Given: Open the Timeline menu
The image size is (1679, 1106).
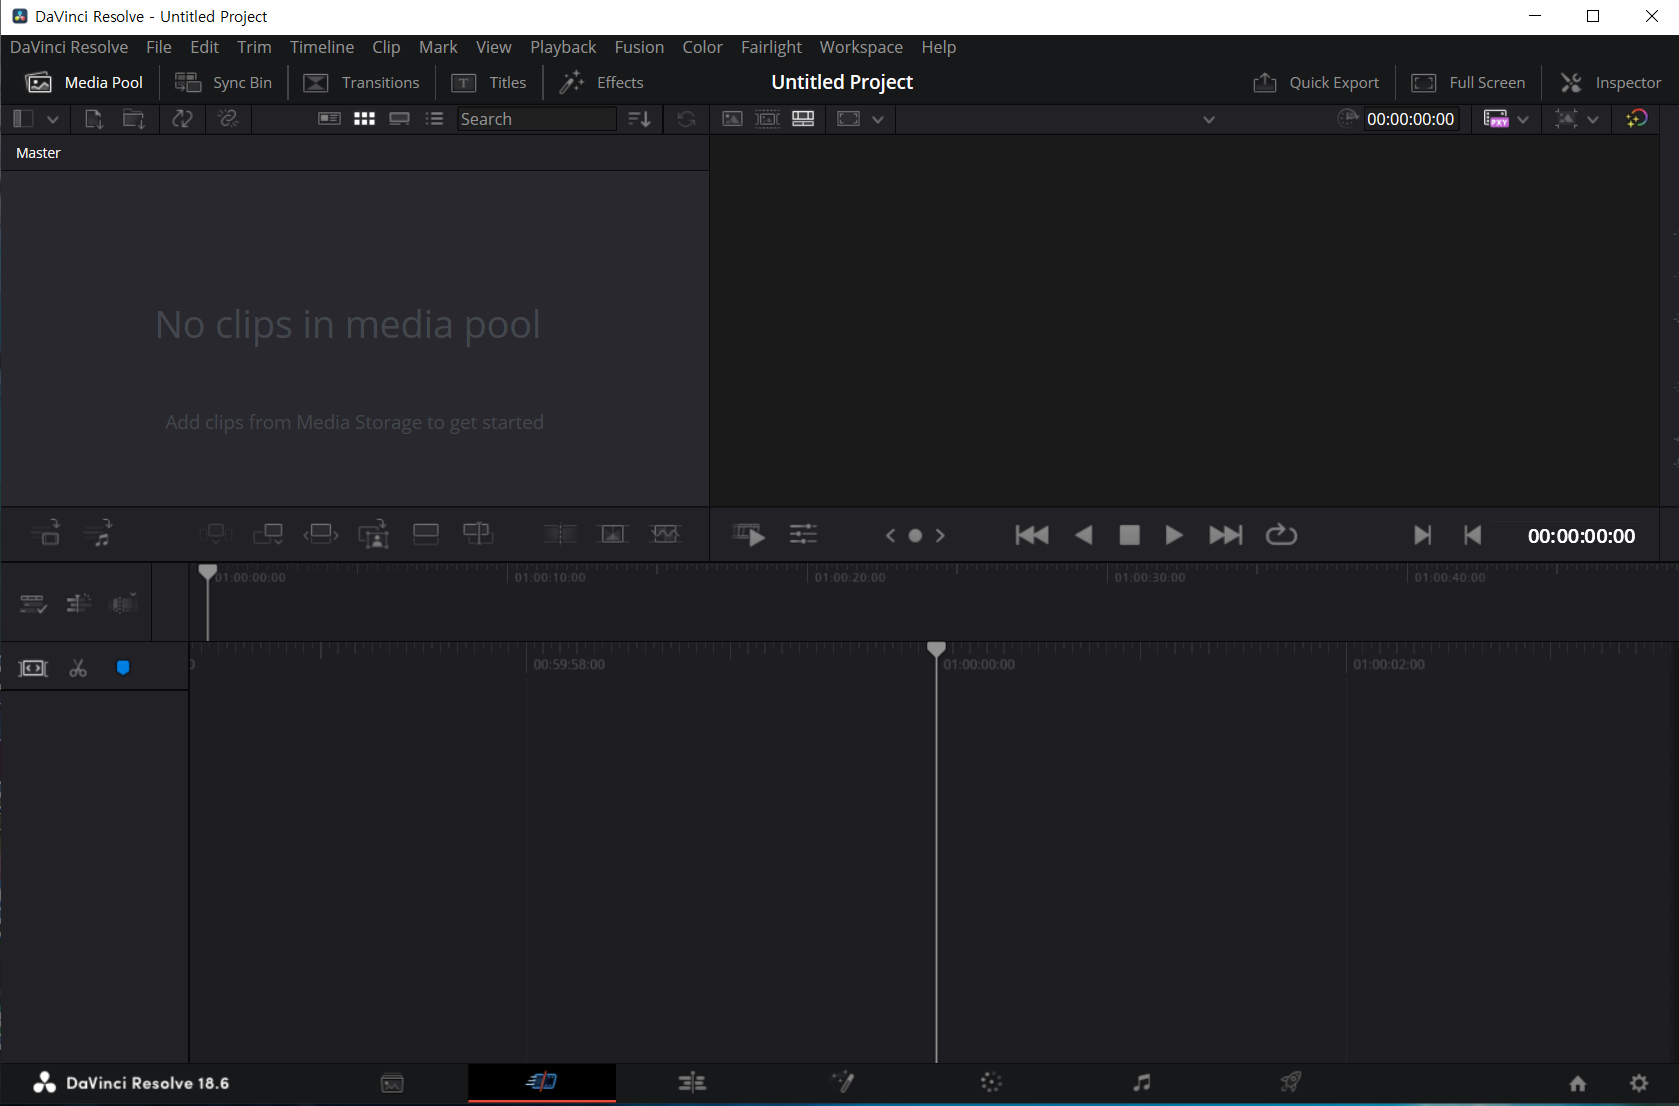Looking at the screenshot, I should click(321, 47).
